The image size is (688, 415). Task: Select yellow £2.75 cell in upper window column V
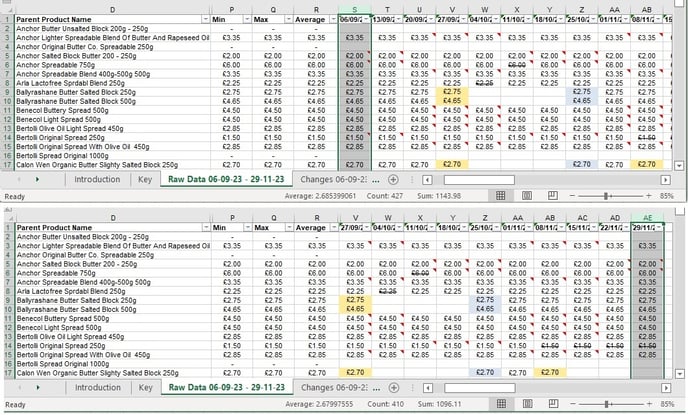pyautogui.click(x=452, y=92)
